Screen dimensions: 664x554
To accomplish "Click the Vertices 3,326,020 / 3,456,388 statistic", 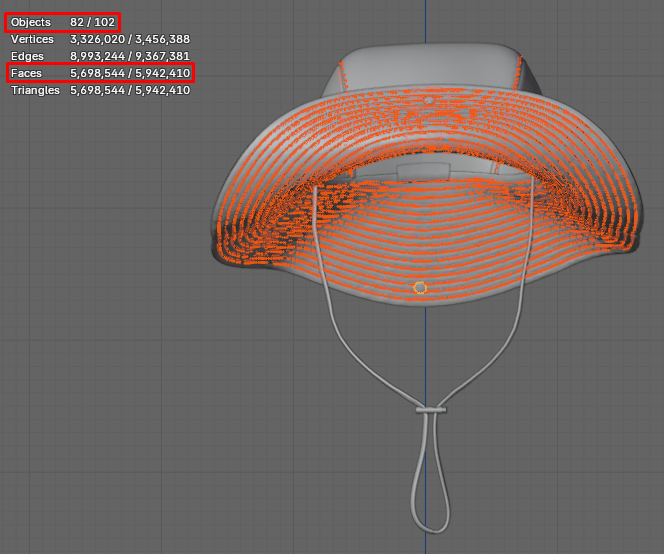I will (x=100, y=39).
